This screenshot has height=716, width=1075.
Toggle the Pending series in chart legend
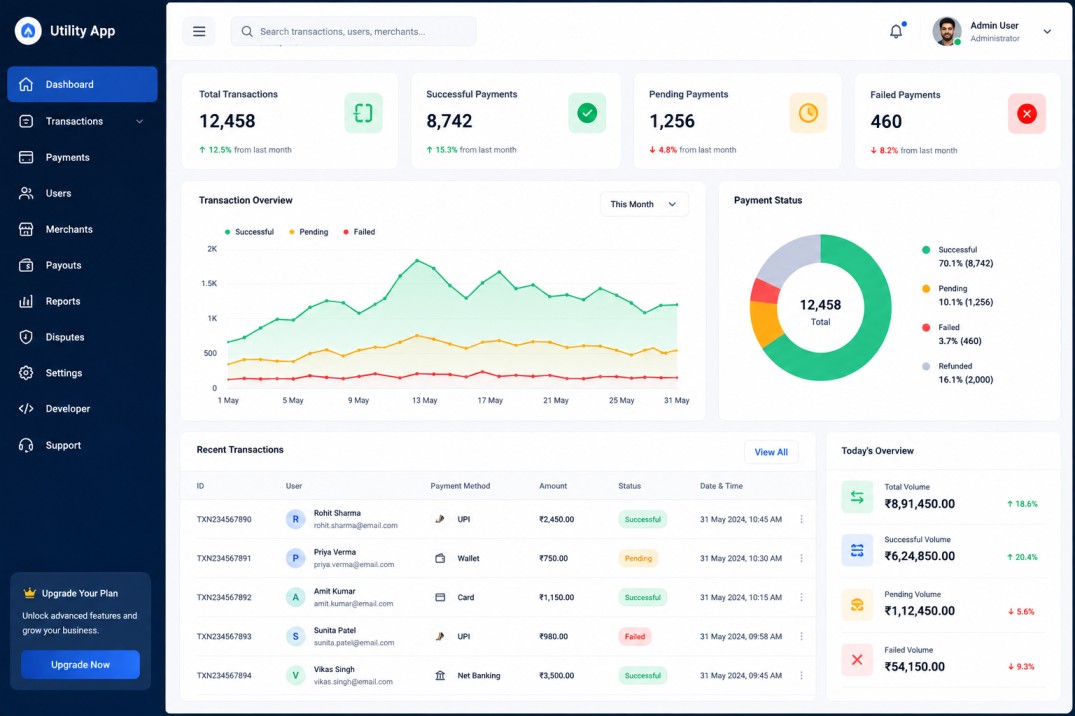click(x=309, y=232)
